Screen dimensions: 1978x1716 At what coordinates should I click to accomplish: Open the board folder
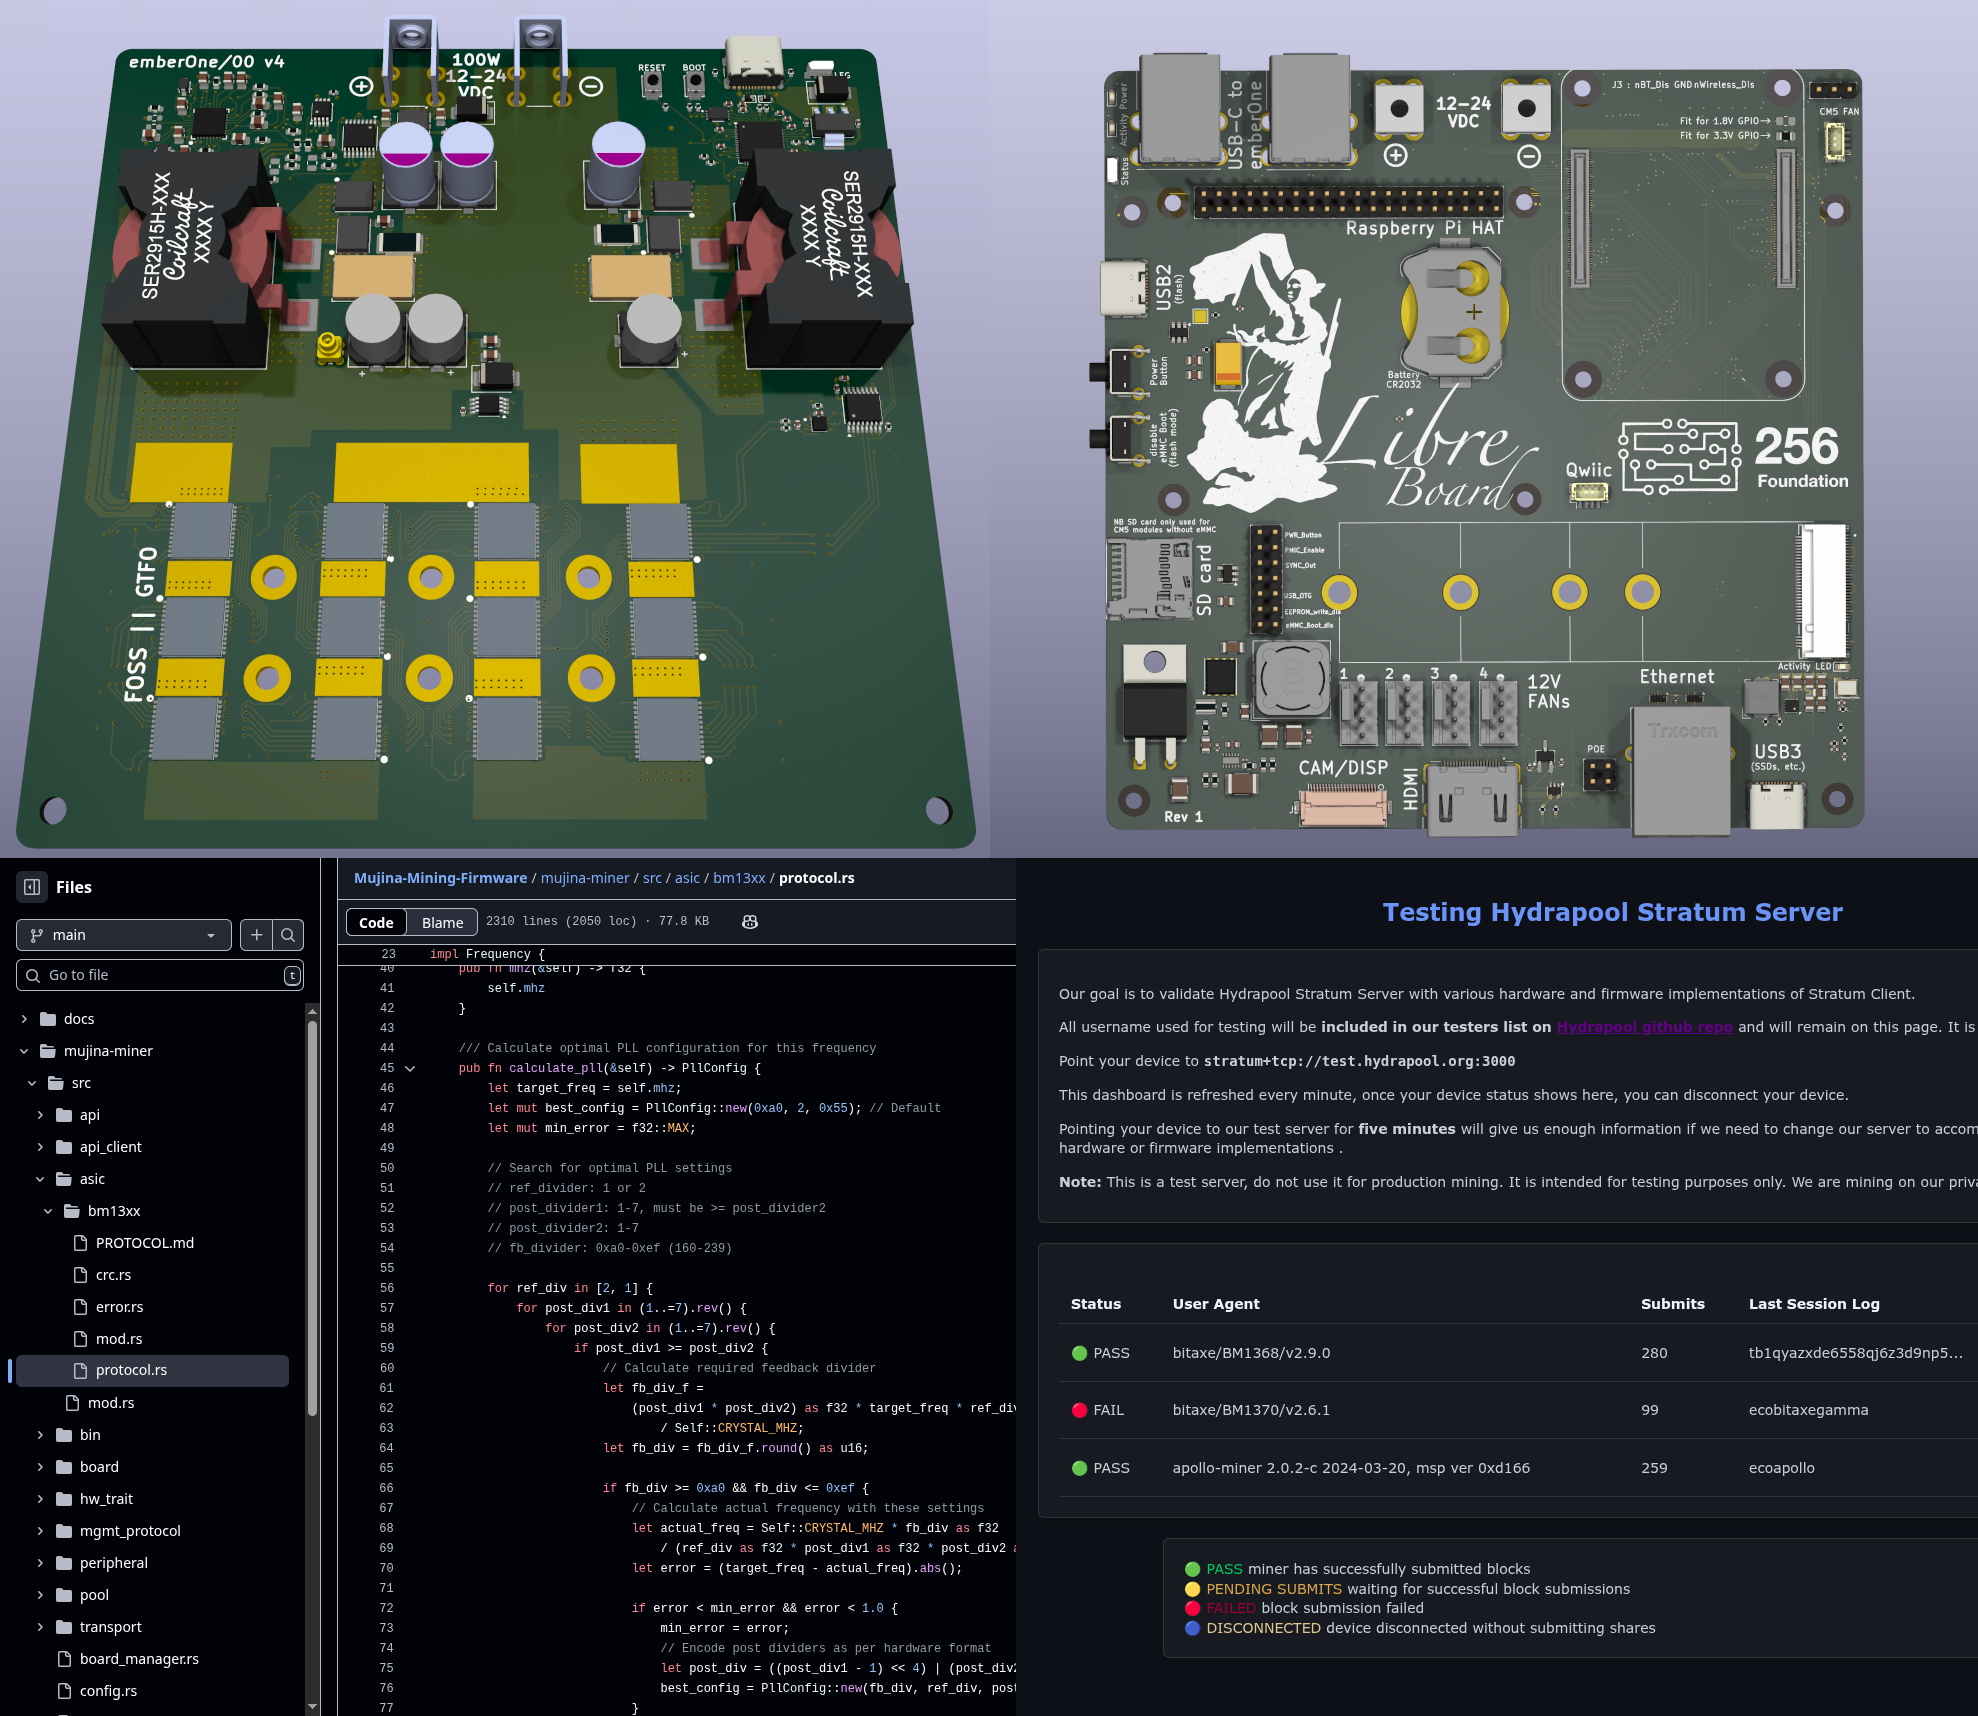pyautogui.click(x=99, y=1467)
